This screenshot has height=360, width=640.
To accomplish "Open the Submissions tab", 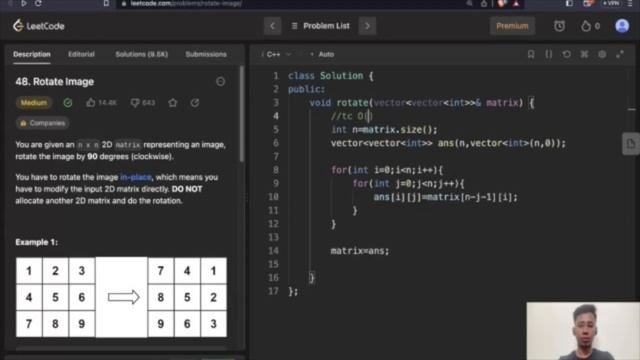I will click(206, 54).
